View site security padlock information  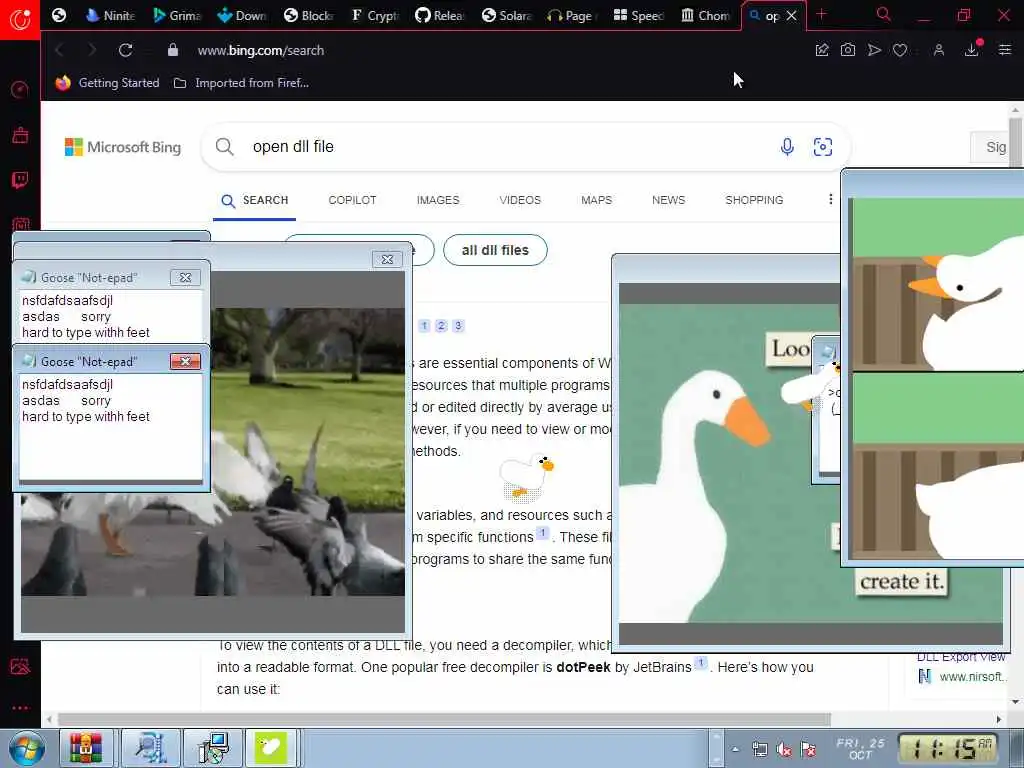172,50
